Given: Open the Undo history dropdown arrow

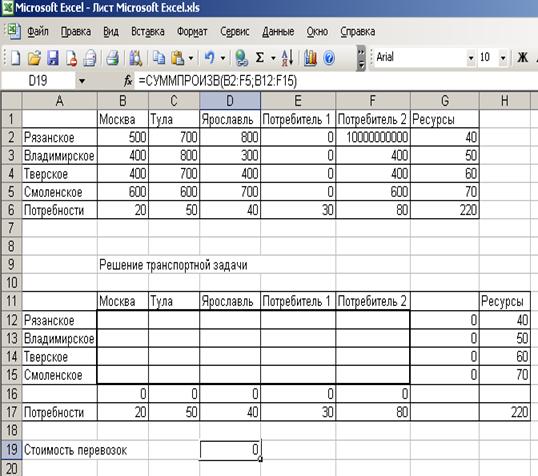Looking at the screenshot, I should point(223,58).
